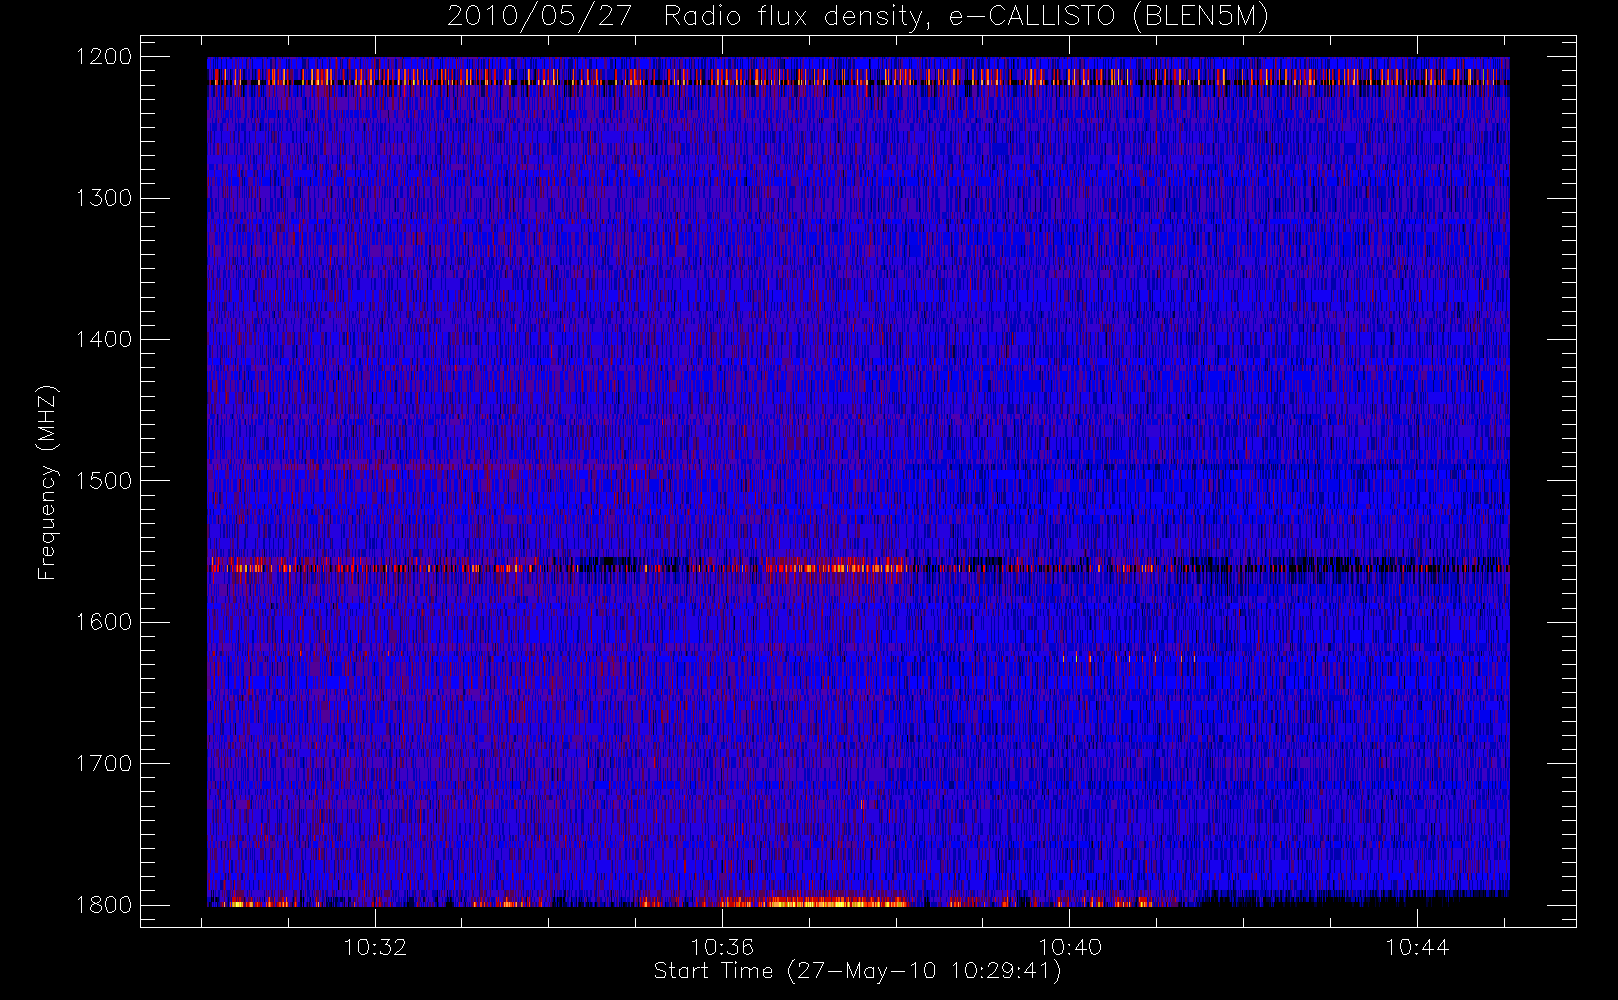1618x1000 pixels.
Task: Select the 'Frequency (MHz)' axis label
Action: [x=47, y=481]
